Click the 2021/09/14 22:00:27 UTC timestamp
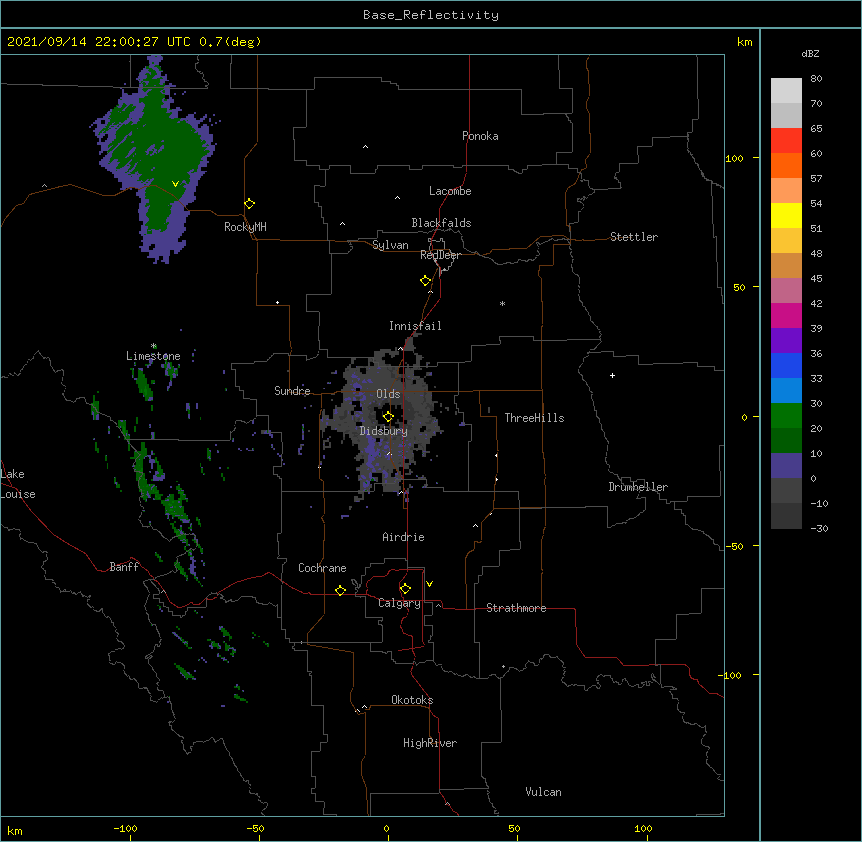The width and height of the screenshot is (862, 842). (x=98, y=42)
